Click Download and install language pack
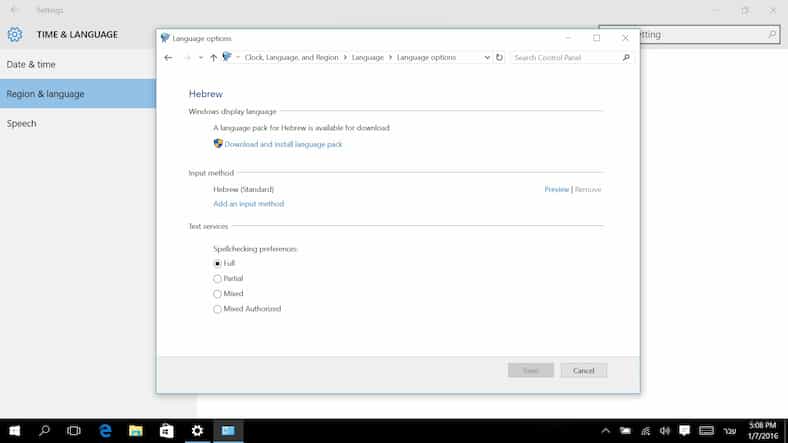 tap(283, 144)
